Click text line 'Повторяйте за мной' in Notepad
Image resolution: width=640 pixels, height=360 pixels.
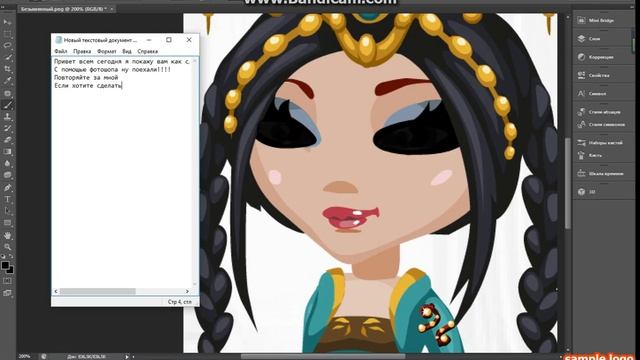(x=86, y=78)
